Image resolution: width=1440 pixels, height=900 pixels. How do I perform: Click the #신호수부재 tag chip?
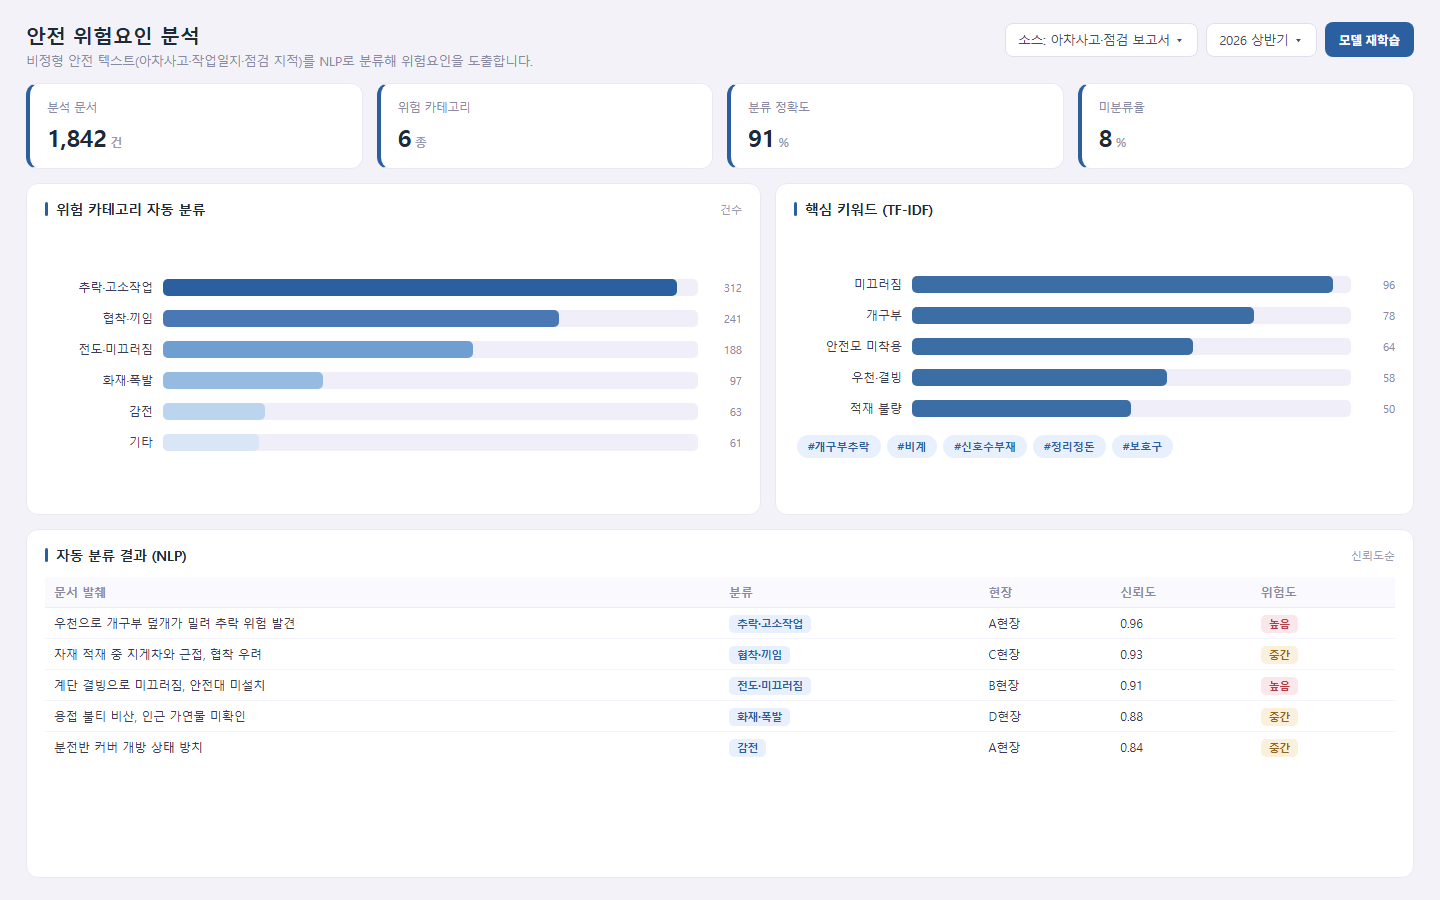coord(985,447)
